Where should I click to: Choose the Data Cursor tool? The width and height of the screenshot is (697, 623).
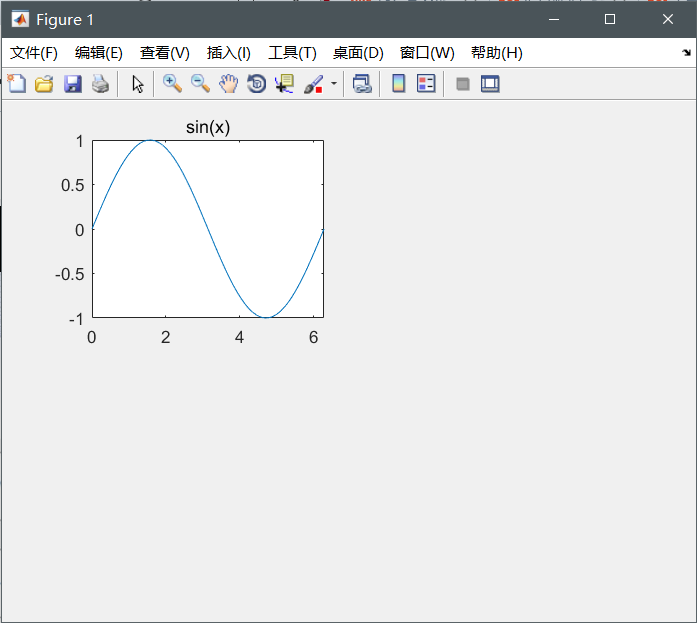(284, 84)
